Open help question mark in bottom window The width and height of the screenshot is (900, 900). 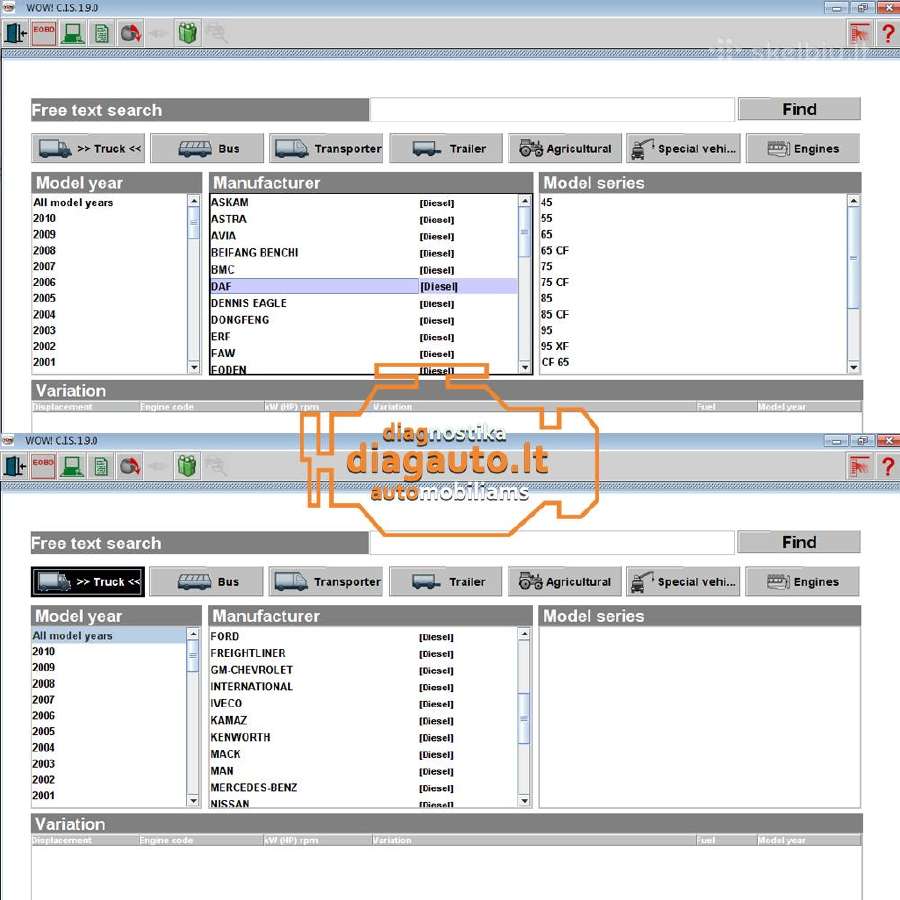click(x=888, y=466)
